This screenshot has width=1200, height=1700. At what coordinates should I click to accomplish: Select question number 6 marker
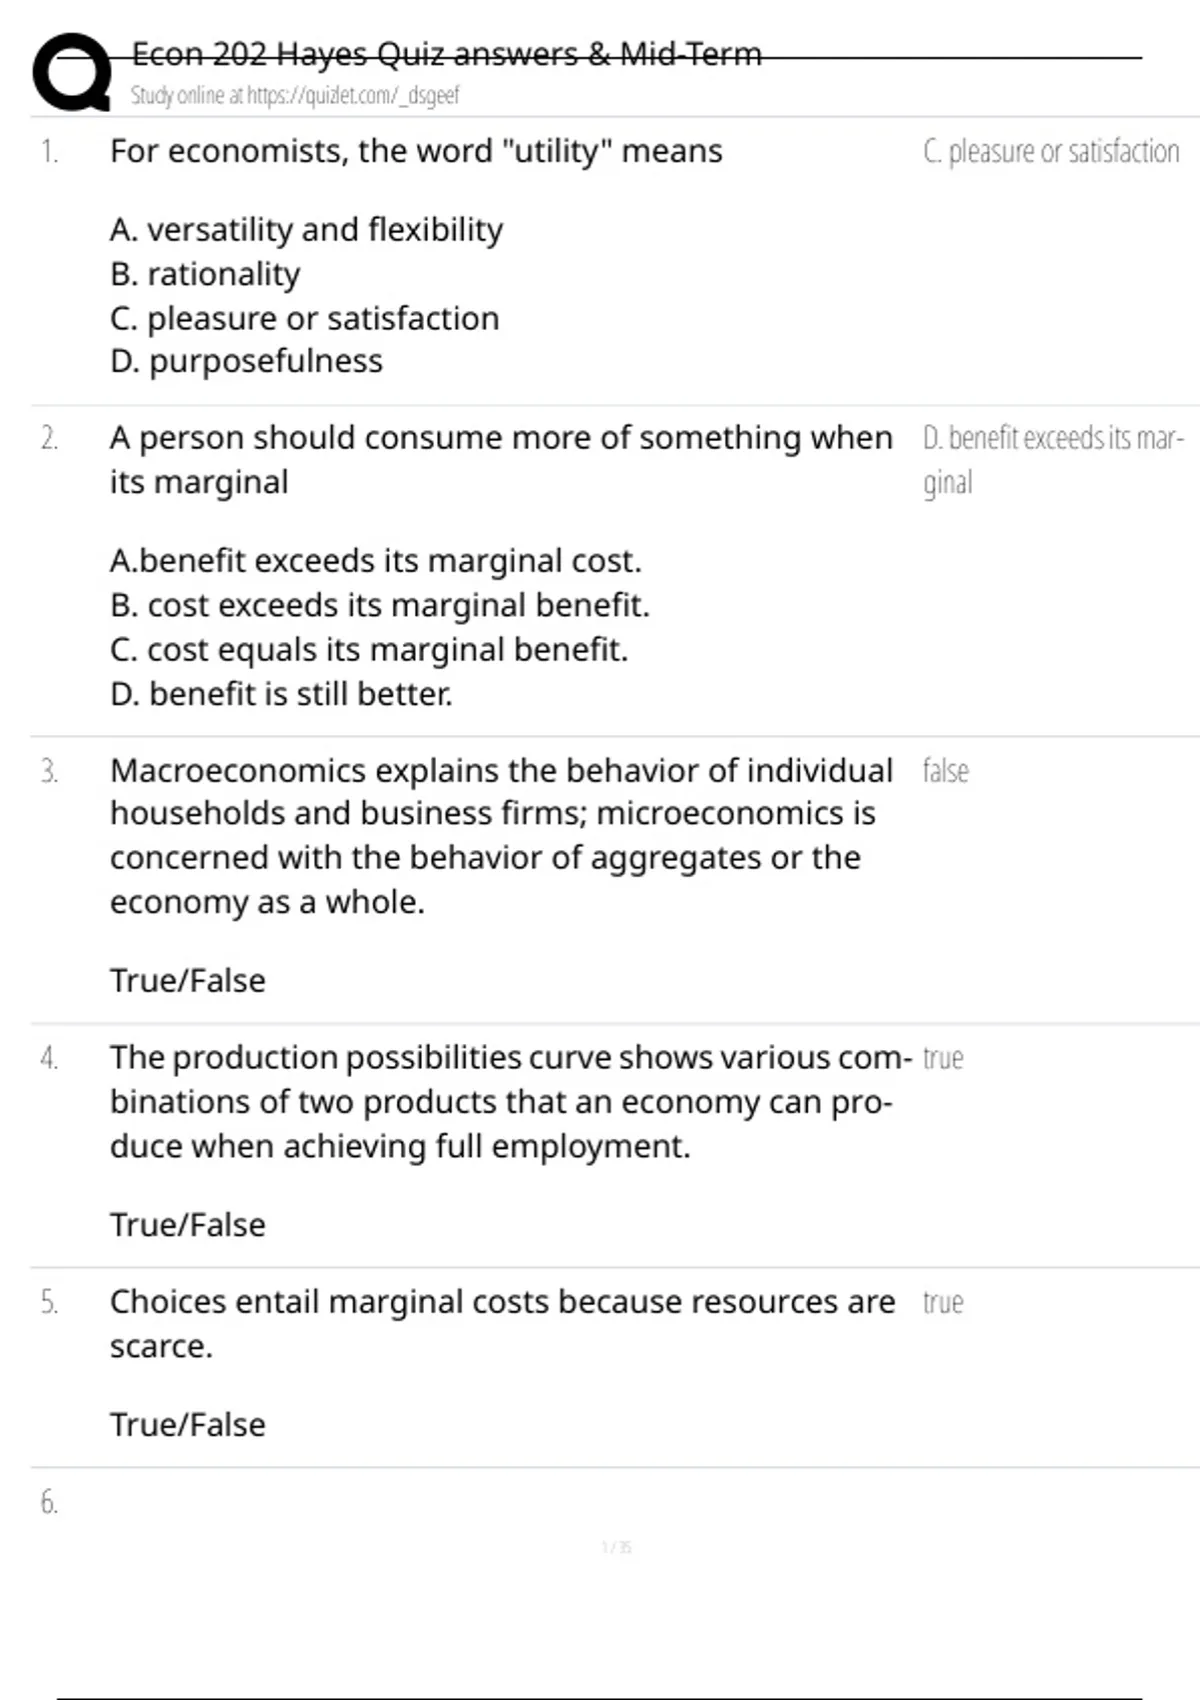(49, 1502)
